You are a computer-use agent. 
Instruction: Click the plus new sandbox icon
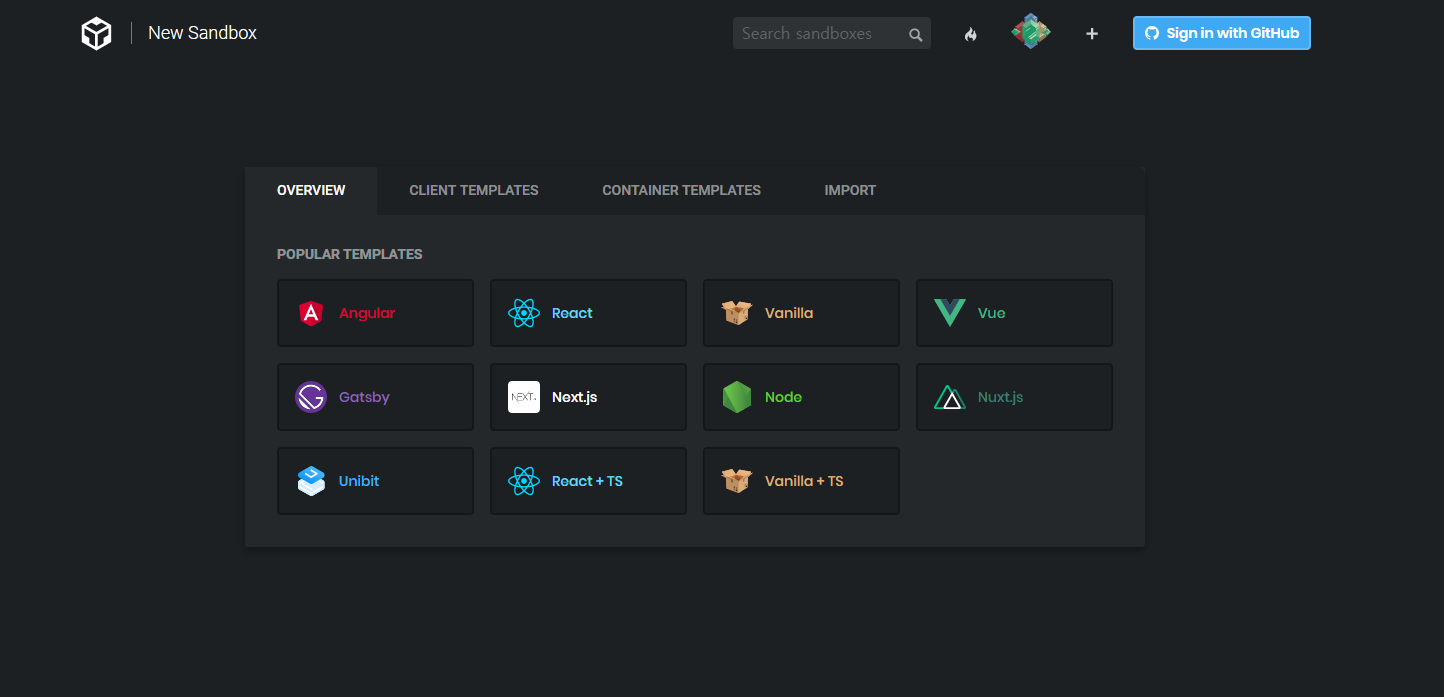pos(1092,34)
